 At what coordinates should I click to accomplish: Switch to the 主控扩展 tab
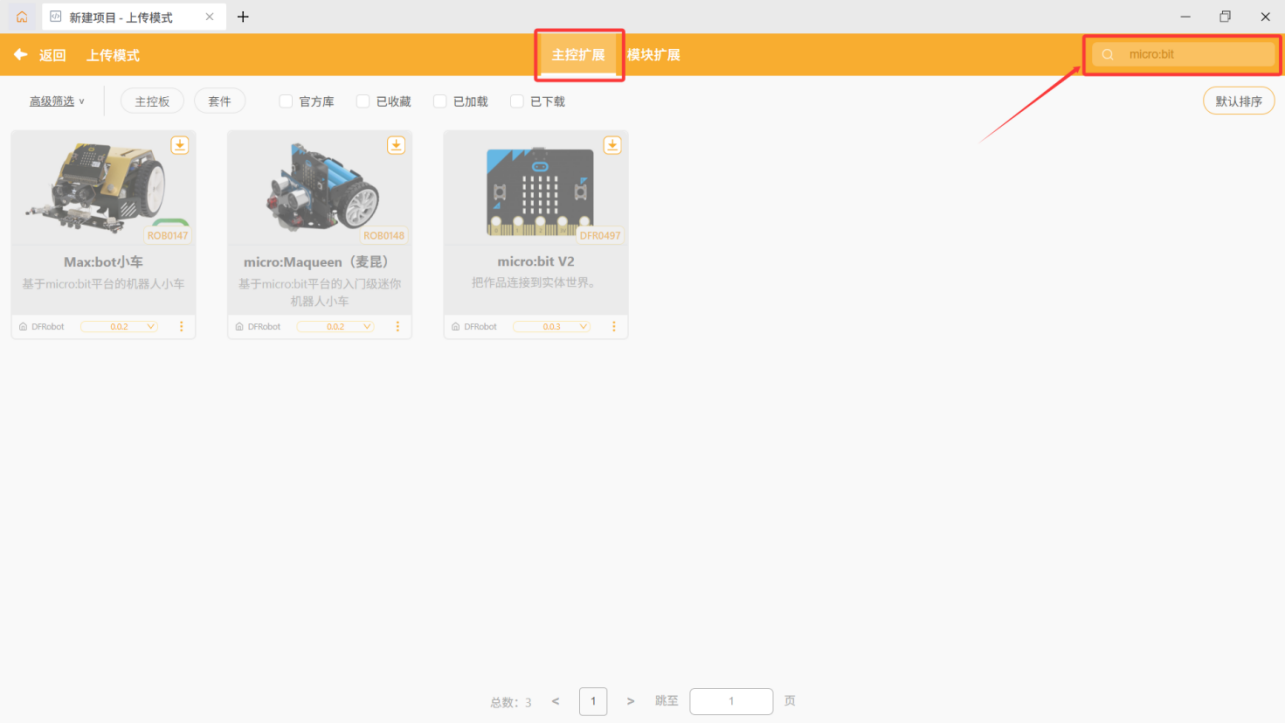(x=578, y=55)
